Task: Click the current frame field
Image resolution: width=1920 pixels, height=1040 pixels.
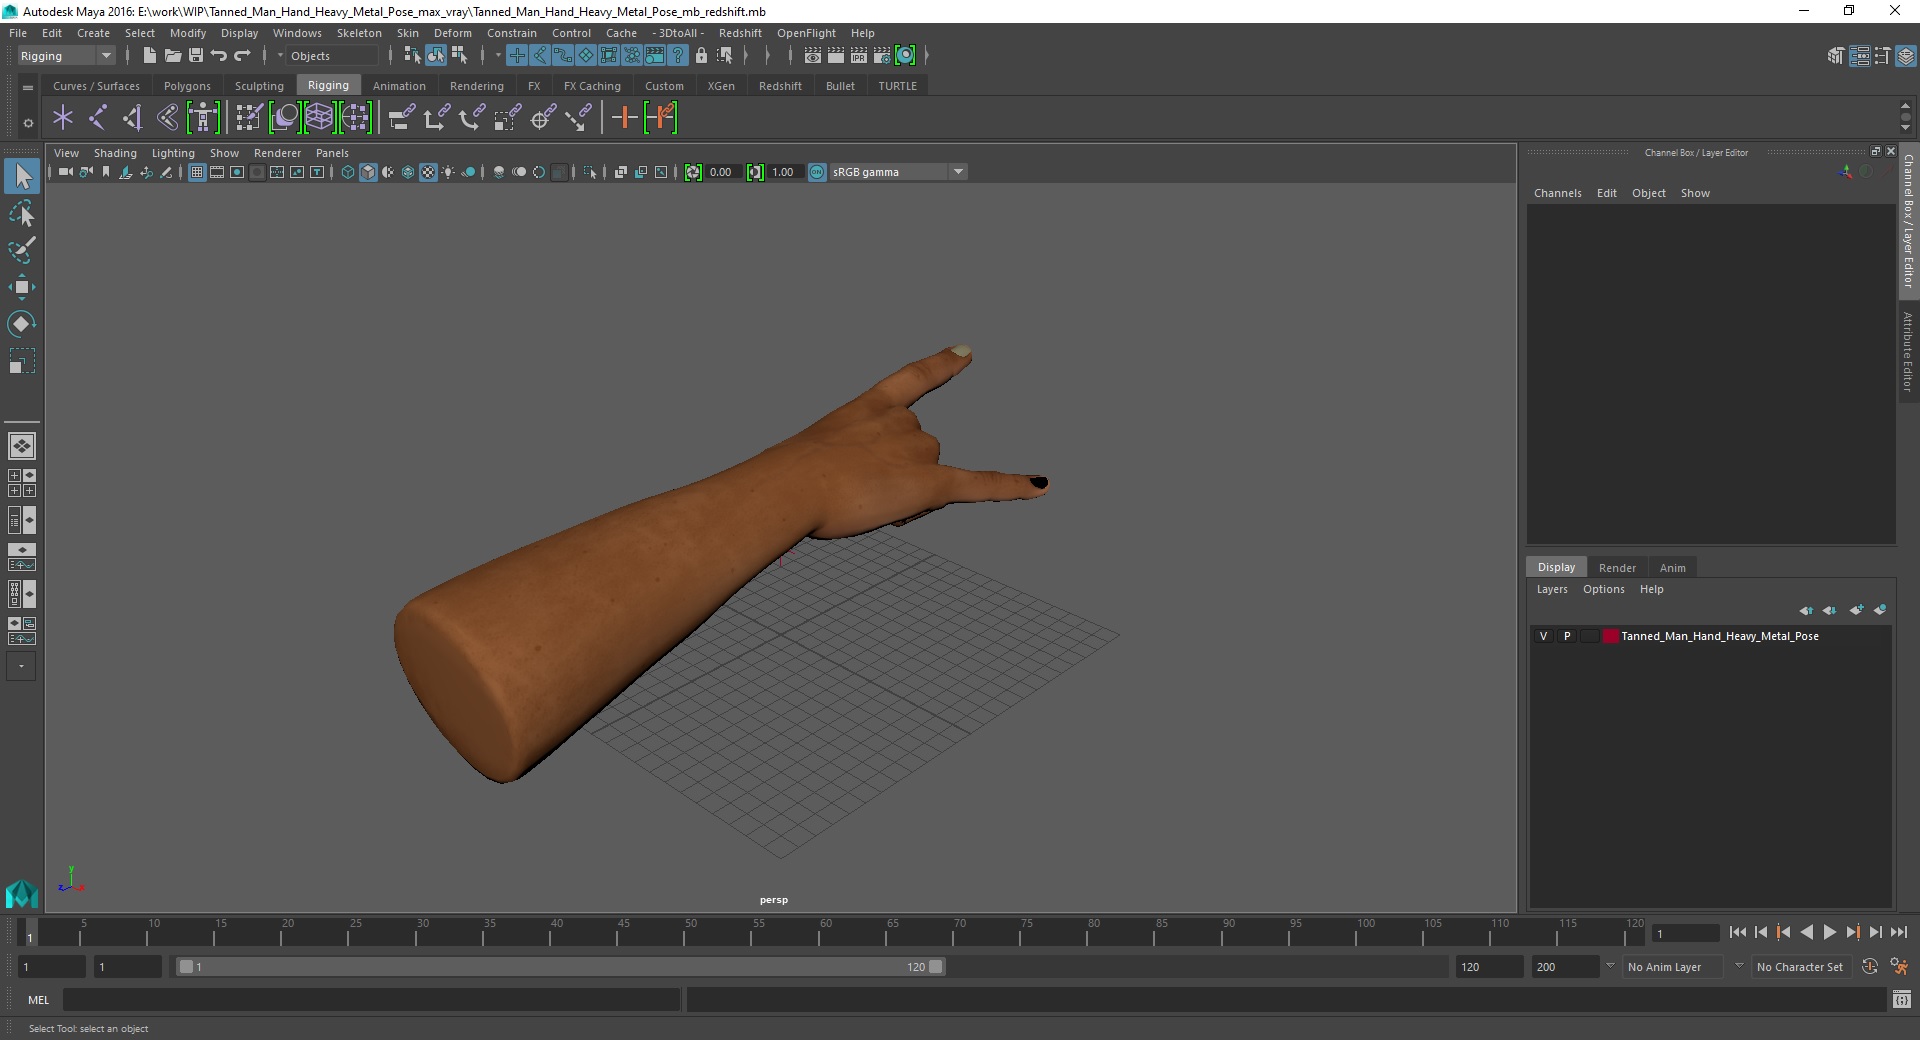Action: [x=1686, y=933]
